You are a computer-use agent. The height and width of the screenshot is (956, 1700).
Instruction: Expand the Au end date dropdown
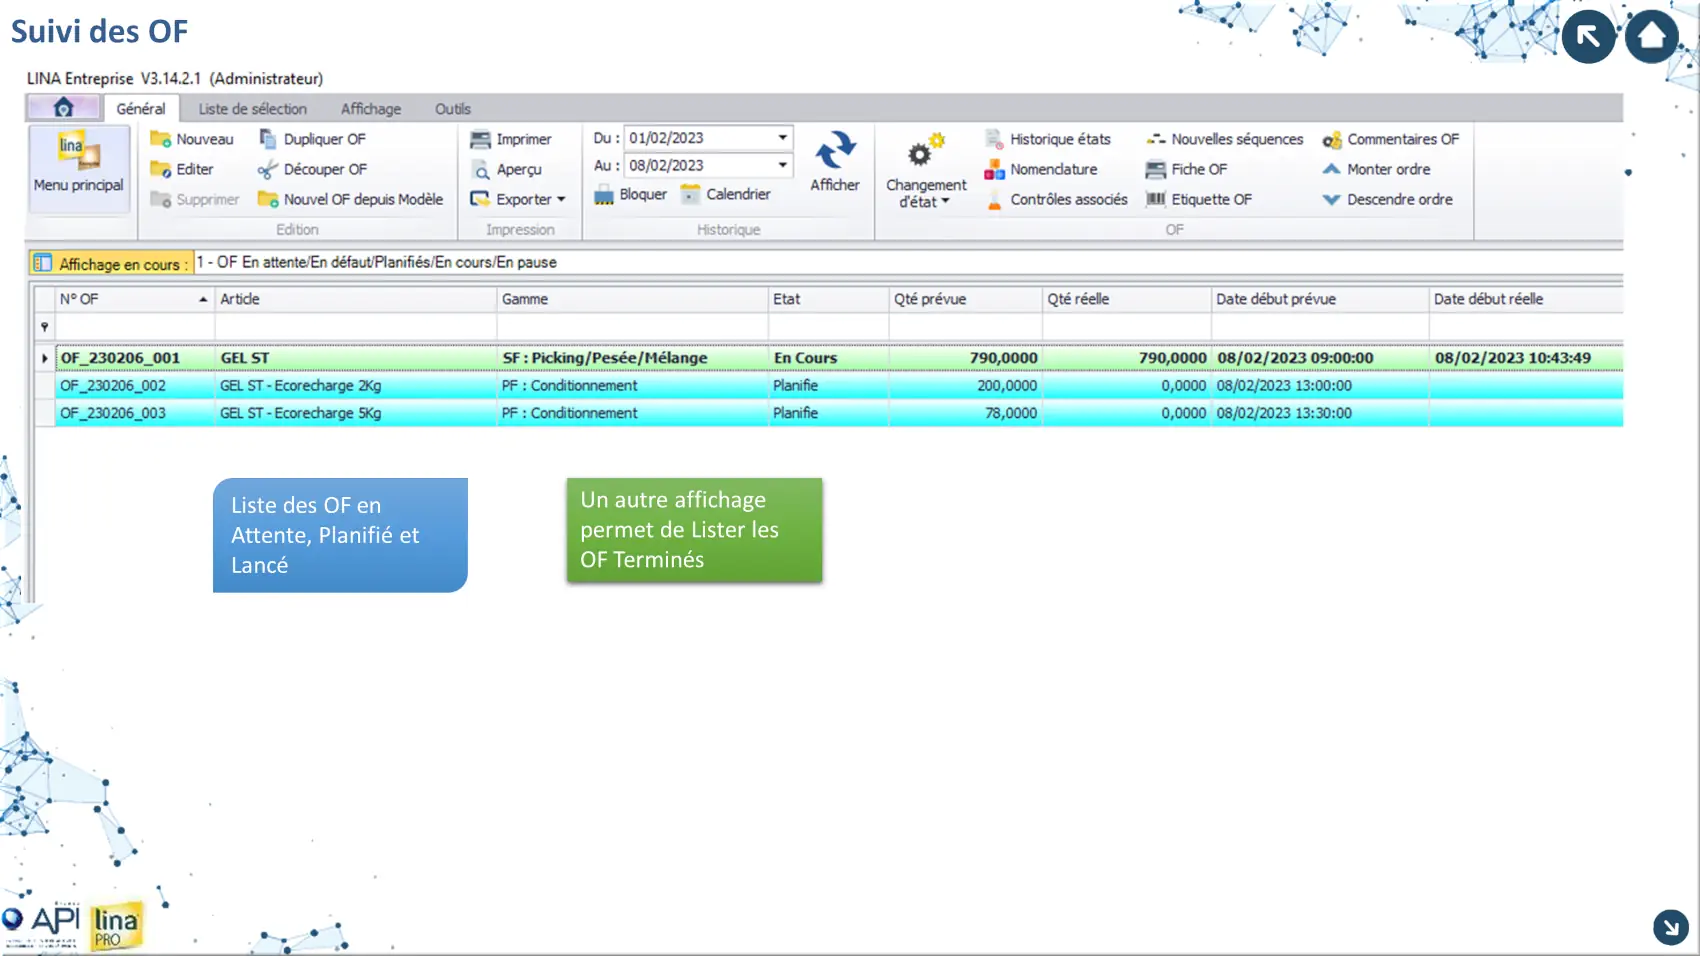782,166
